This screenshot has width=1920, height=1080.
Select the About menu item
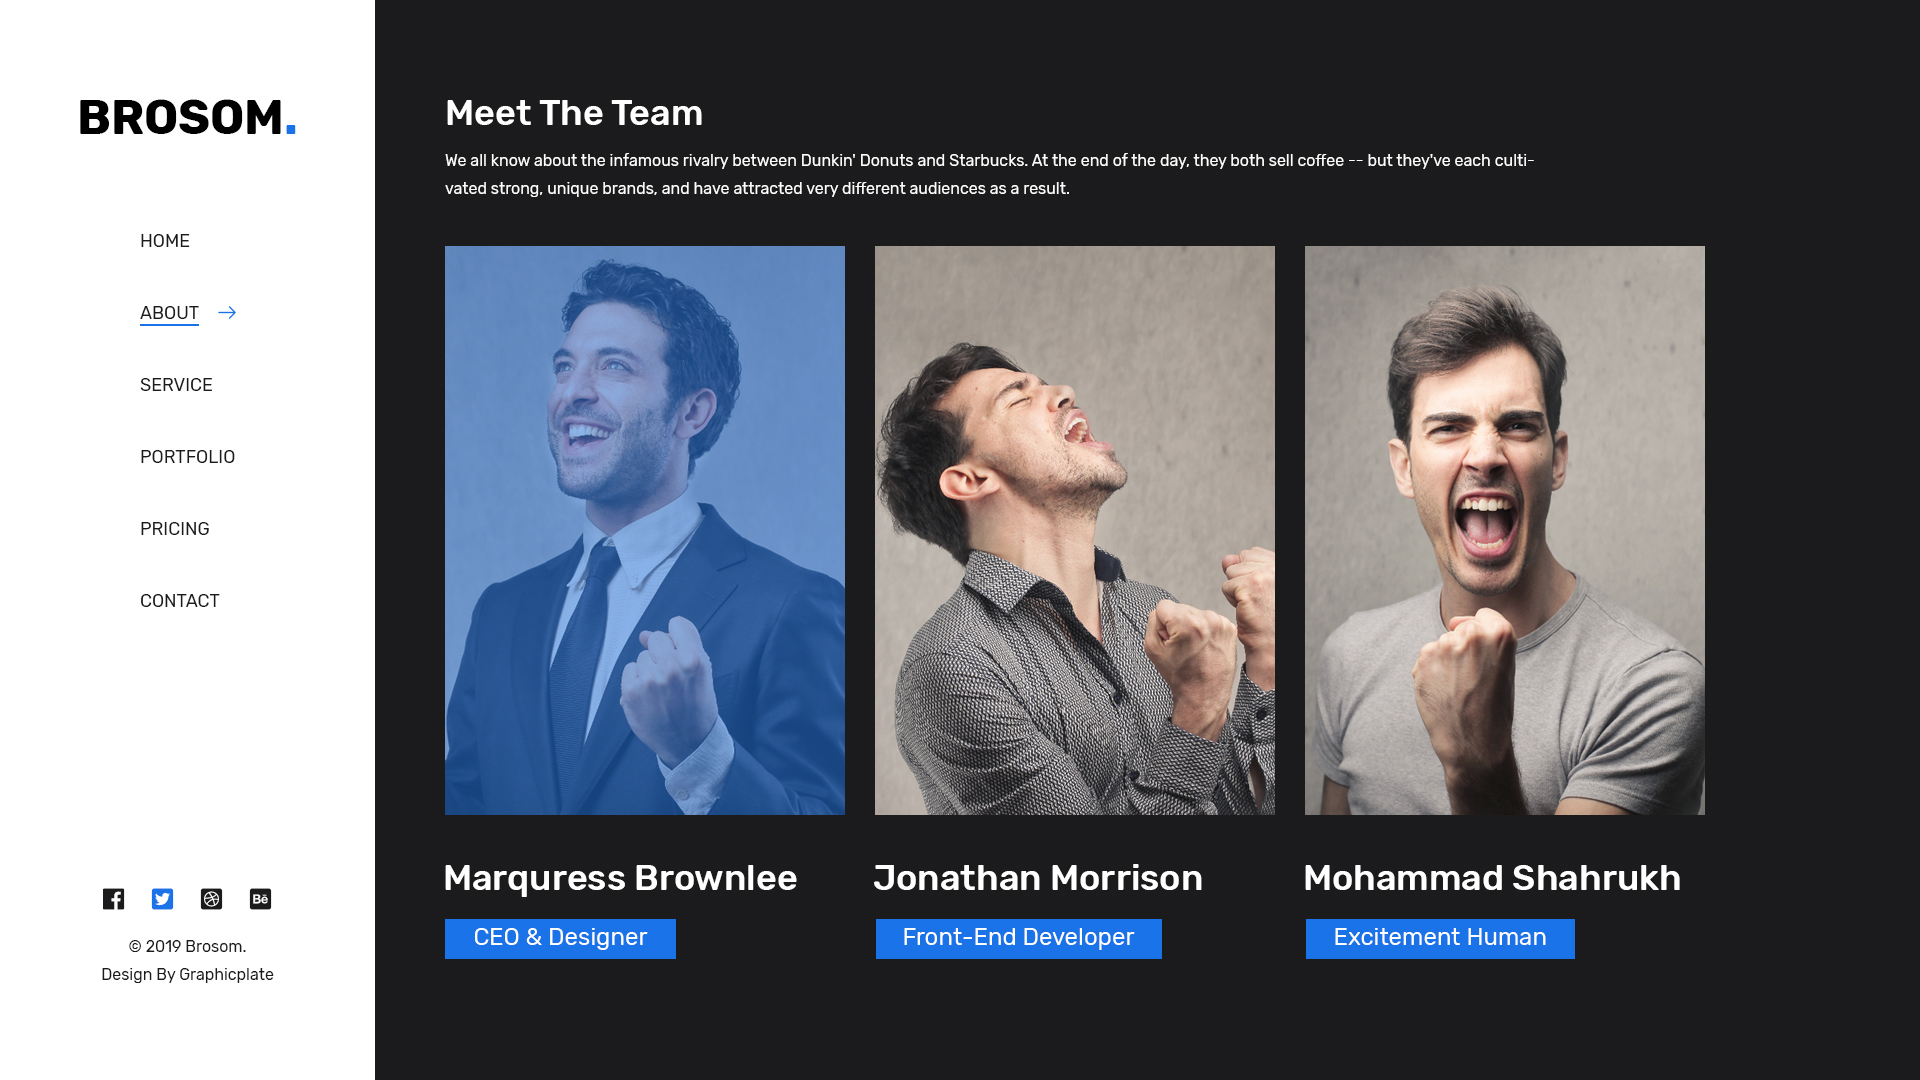169,313
